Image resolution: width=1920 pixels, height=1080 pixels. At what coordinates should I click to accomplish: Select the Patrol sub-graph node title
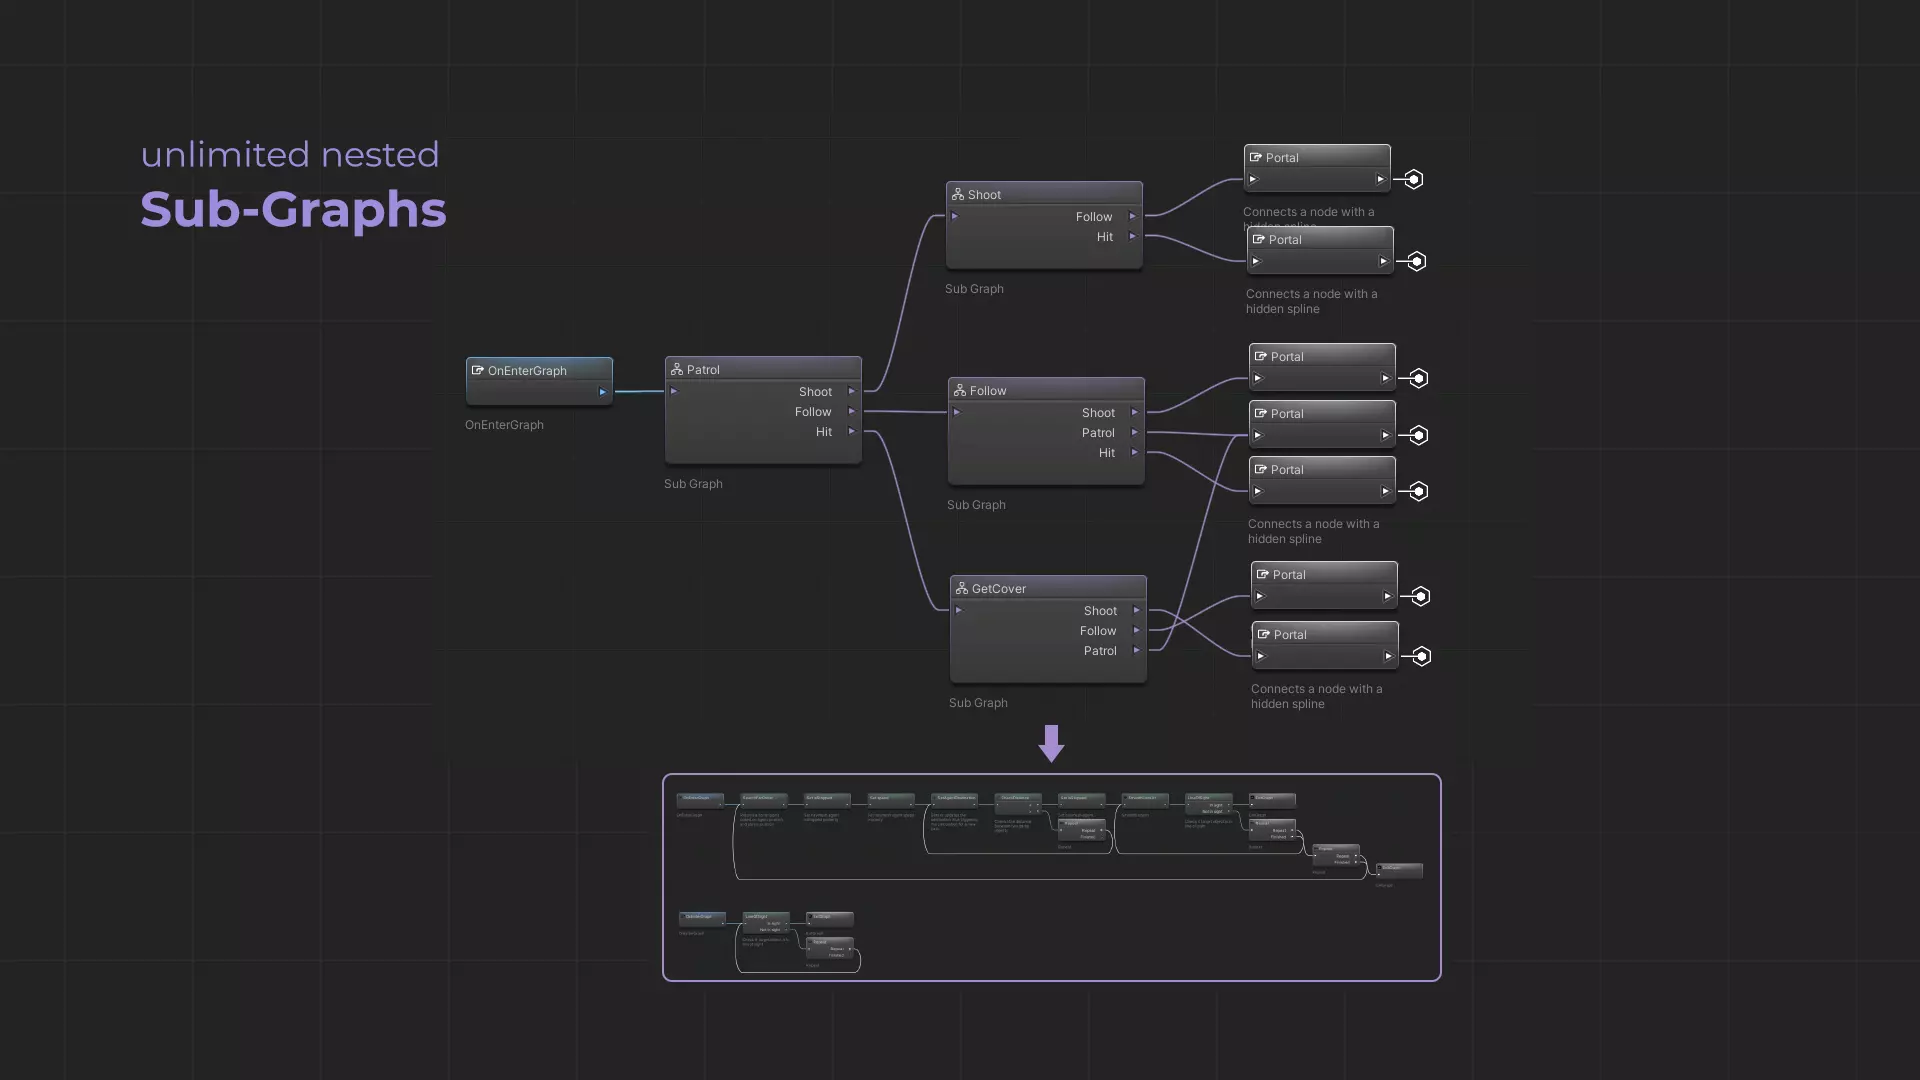pos(703,370)
